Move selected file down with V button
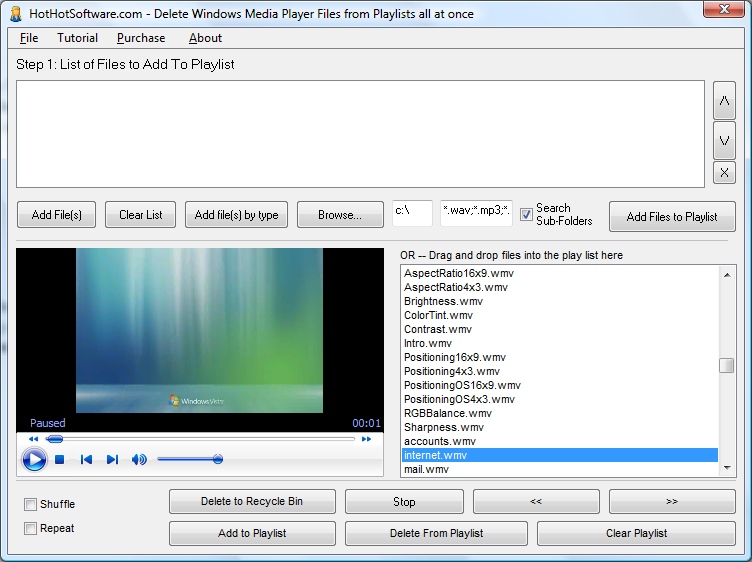 724,140
